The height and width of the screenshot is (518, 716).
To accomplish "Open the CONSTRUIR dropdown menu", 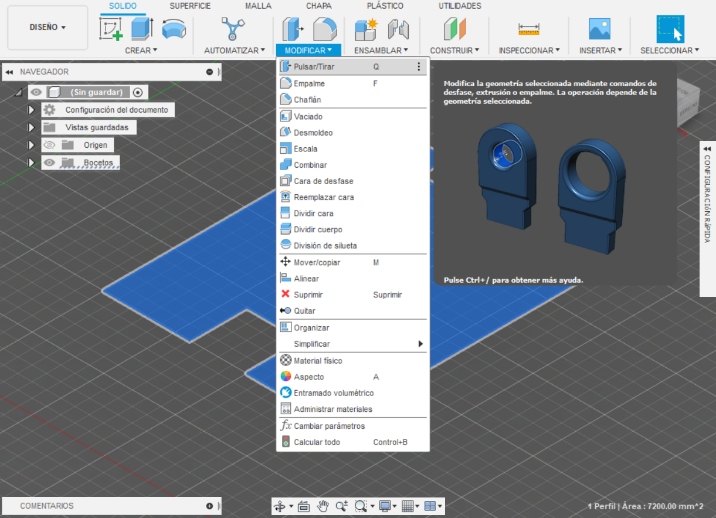I will pyautogui.click(x=454, y=50).
